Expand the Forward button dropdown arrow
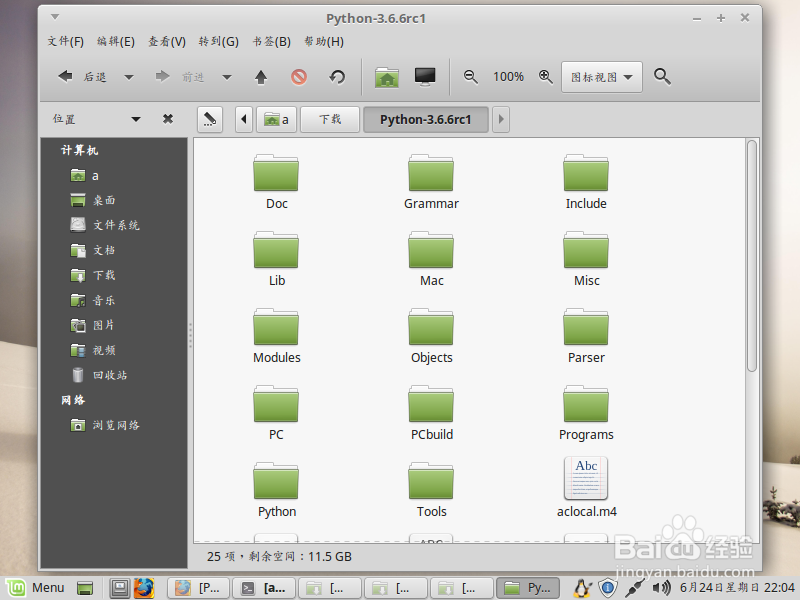This screenshot has height=600, width=800. [227, 76]
